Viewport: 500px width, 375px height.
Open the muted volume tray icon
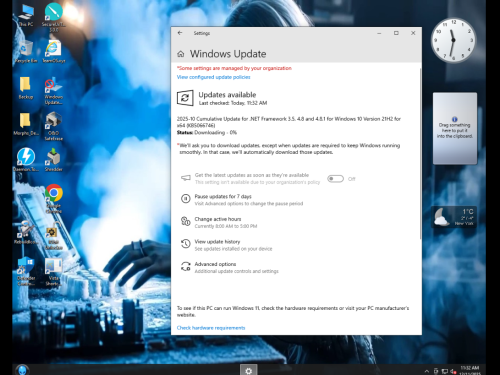point(453,371)
